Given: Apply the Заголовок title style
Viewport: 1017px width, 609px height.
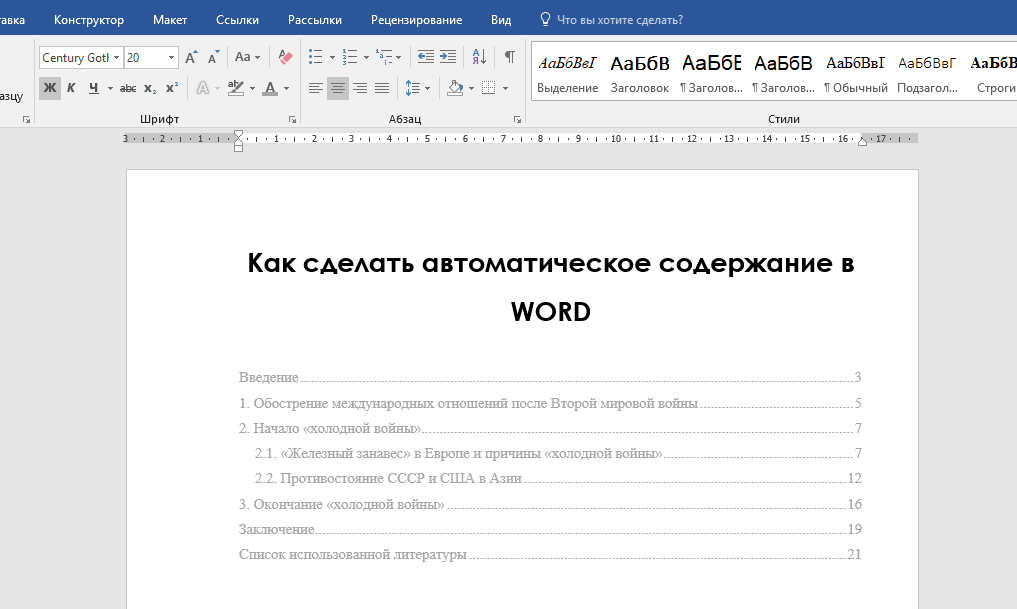Looking at the screenshot, I should coord(640,73).
